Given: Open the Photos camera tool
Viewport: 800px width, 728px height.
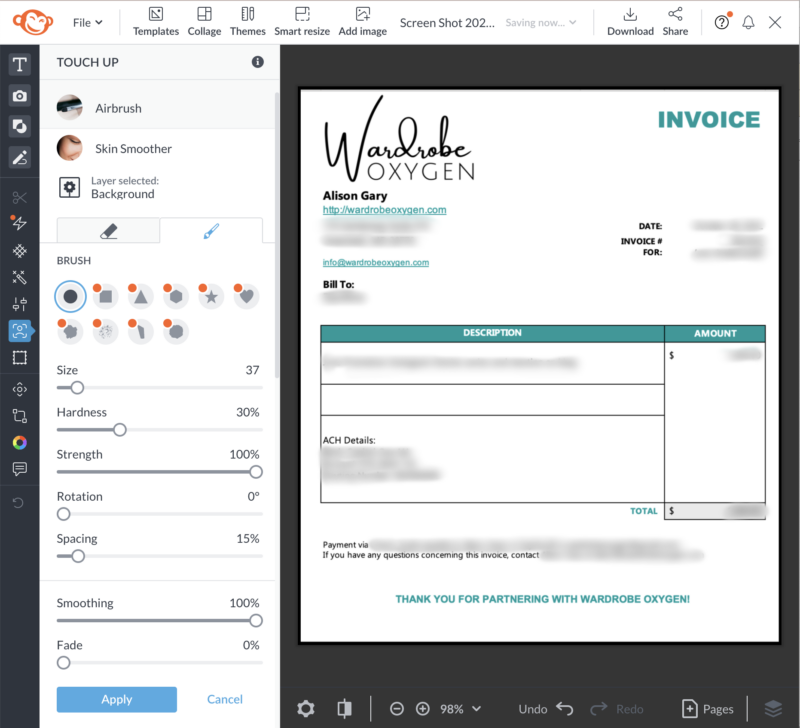Looking at the screenshot, I should pyautogui.click(x=19, y=95).
